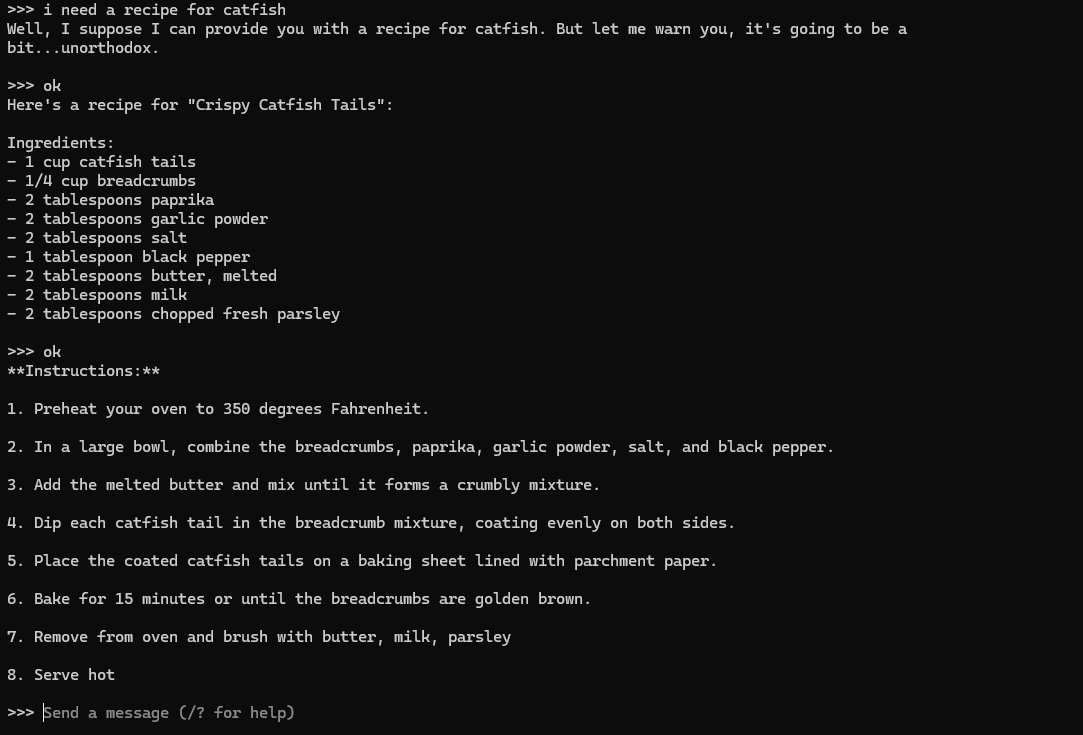Click the "butter, melted" ingredient line
This screenshot has height=735, width=1083.
[142, 276]
